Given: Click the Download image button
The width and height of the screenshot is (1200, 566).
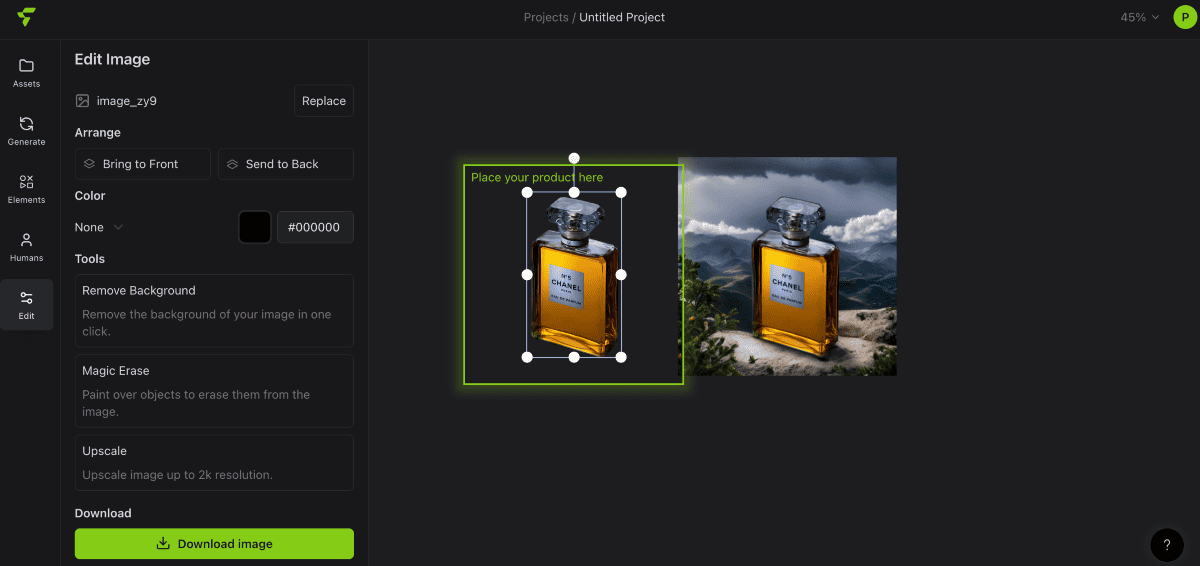Looking at the screenshot, I should coord(214,544).
